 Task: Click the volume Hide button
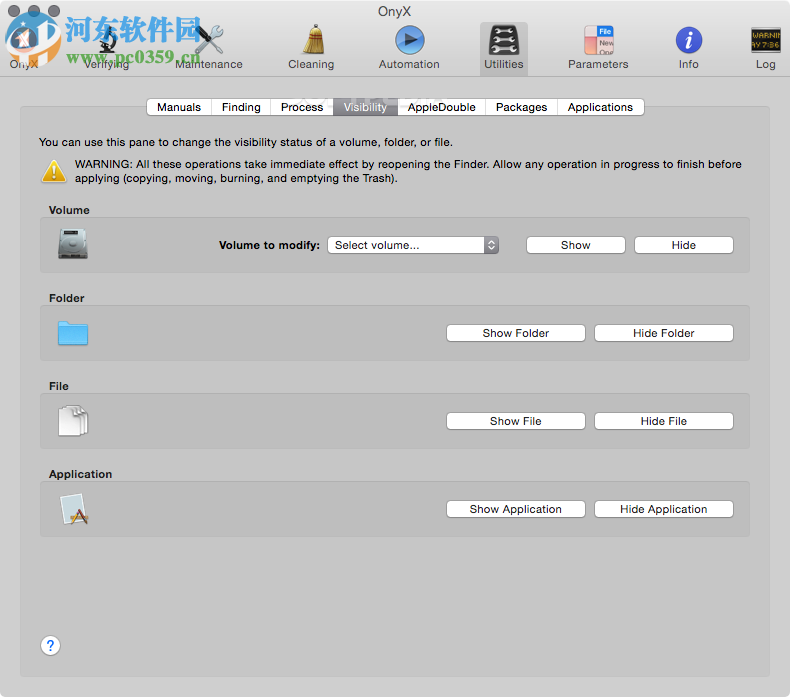[x=684, y=245]
